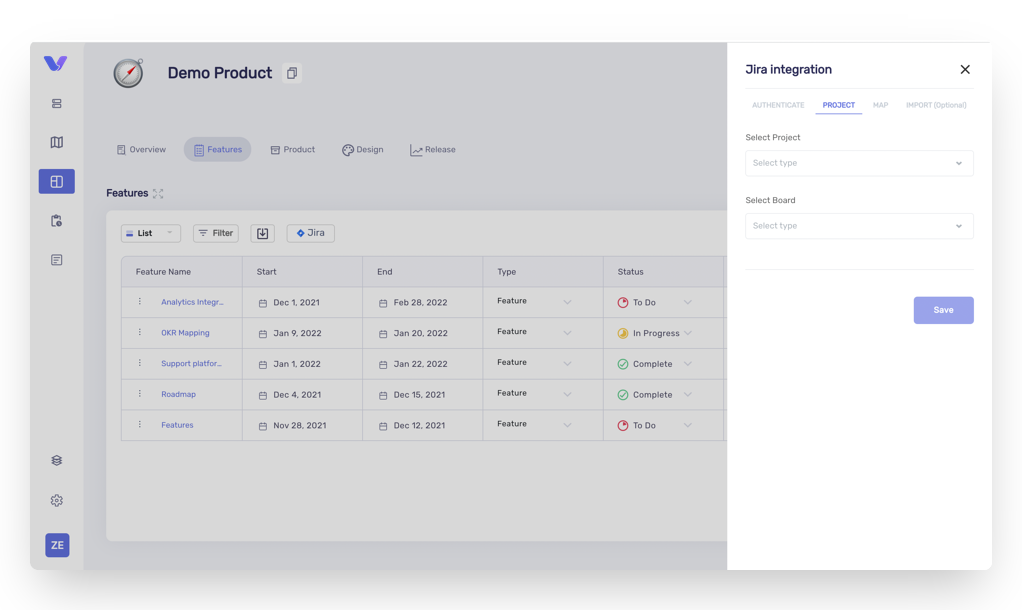Screen dimensions: 1022x610
Task: Click the Jan 20, 2022 end date
Action: point(420,333)
